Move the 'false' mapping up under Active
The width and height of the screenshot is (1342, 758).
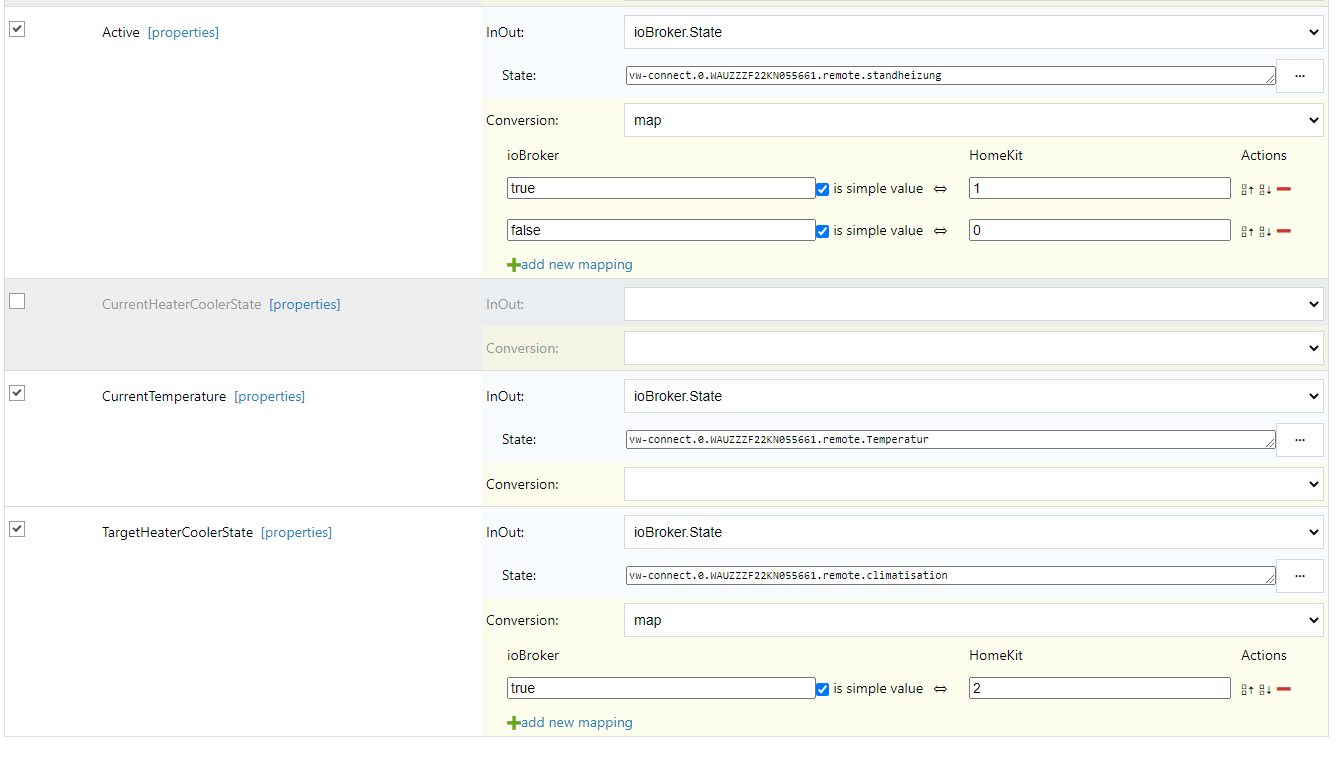click(x=1247, y=231)
